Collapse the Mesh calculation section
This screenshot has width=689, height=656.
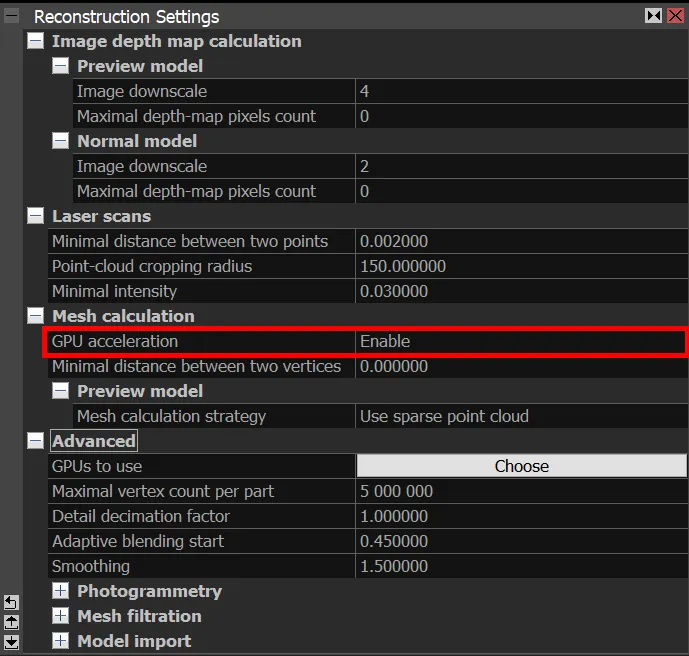click(x=35, y=316)
